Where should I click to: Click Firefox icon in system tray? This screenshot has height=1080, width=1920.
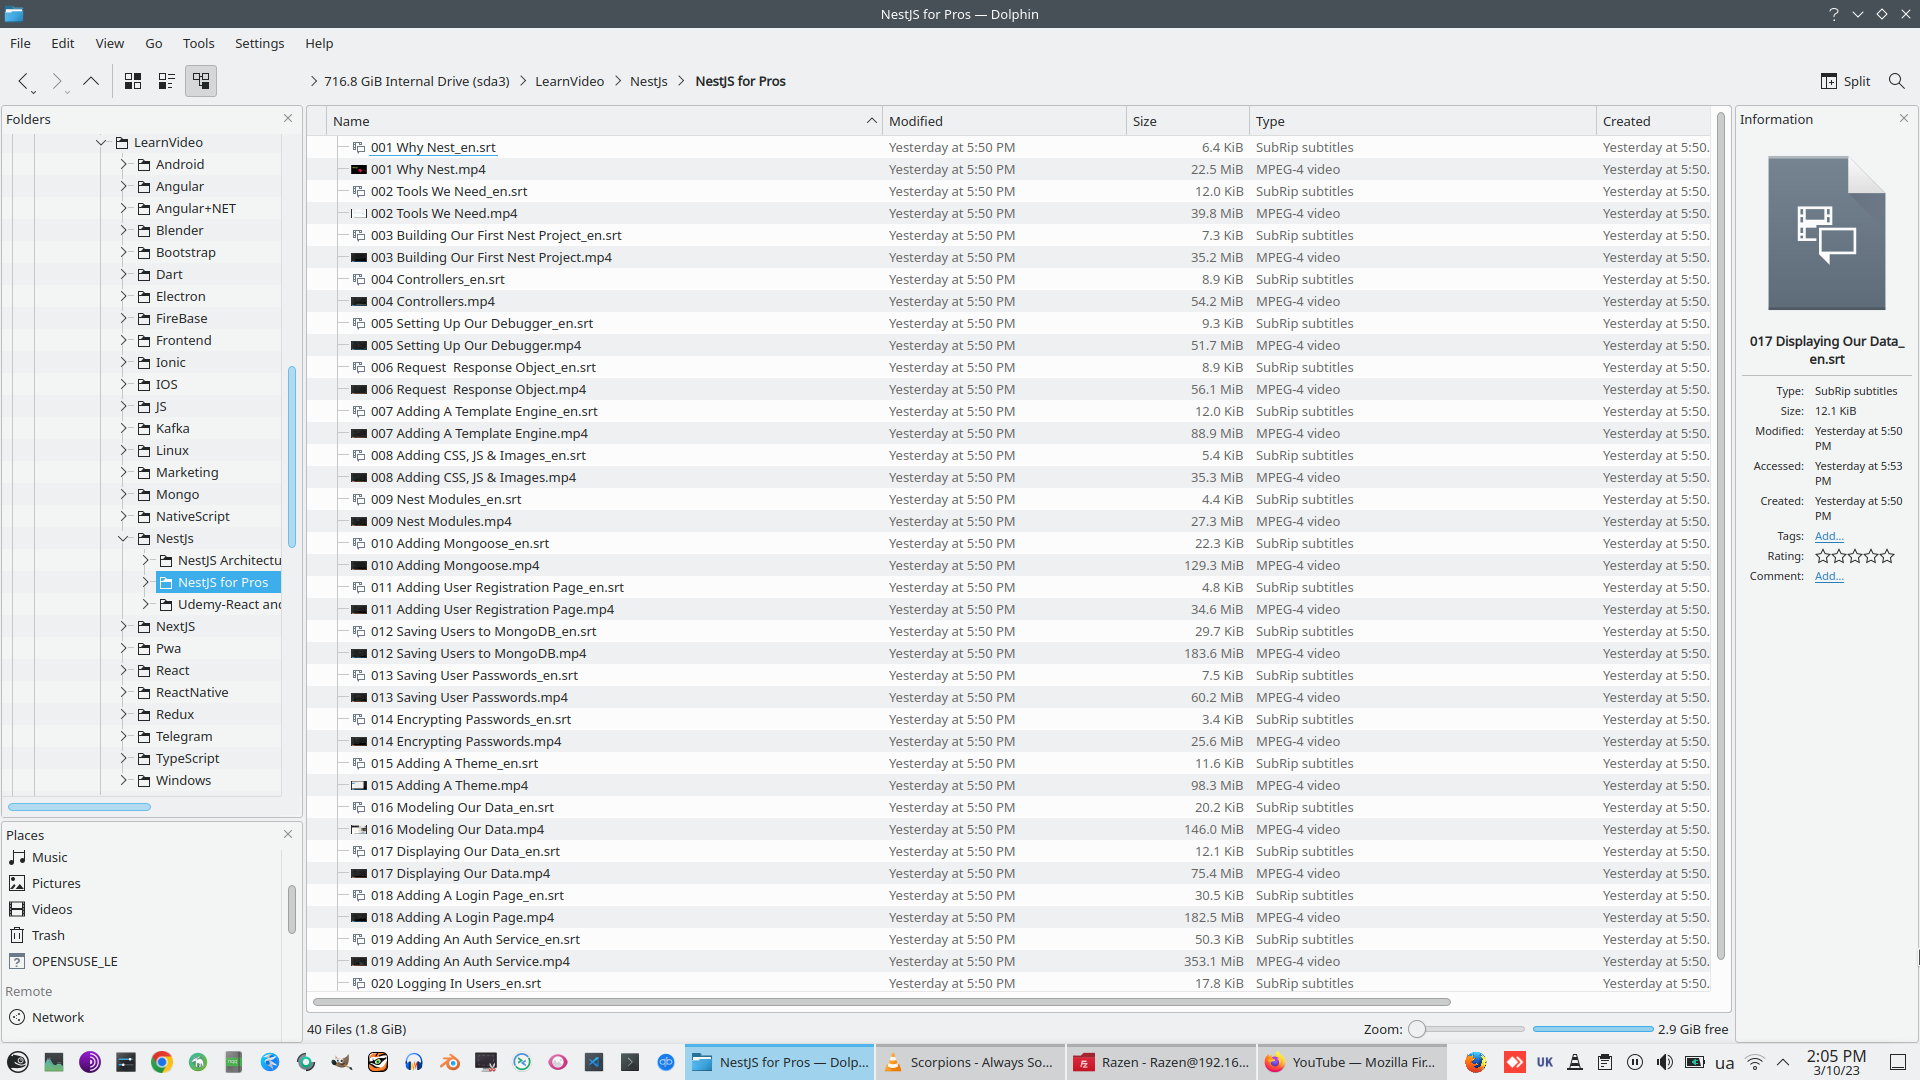(x=1475, y=1062)
